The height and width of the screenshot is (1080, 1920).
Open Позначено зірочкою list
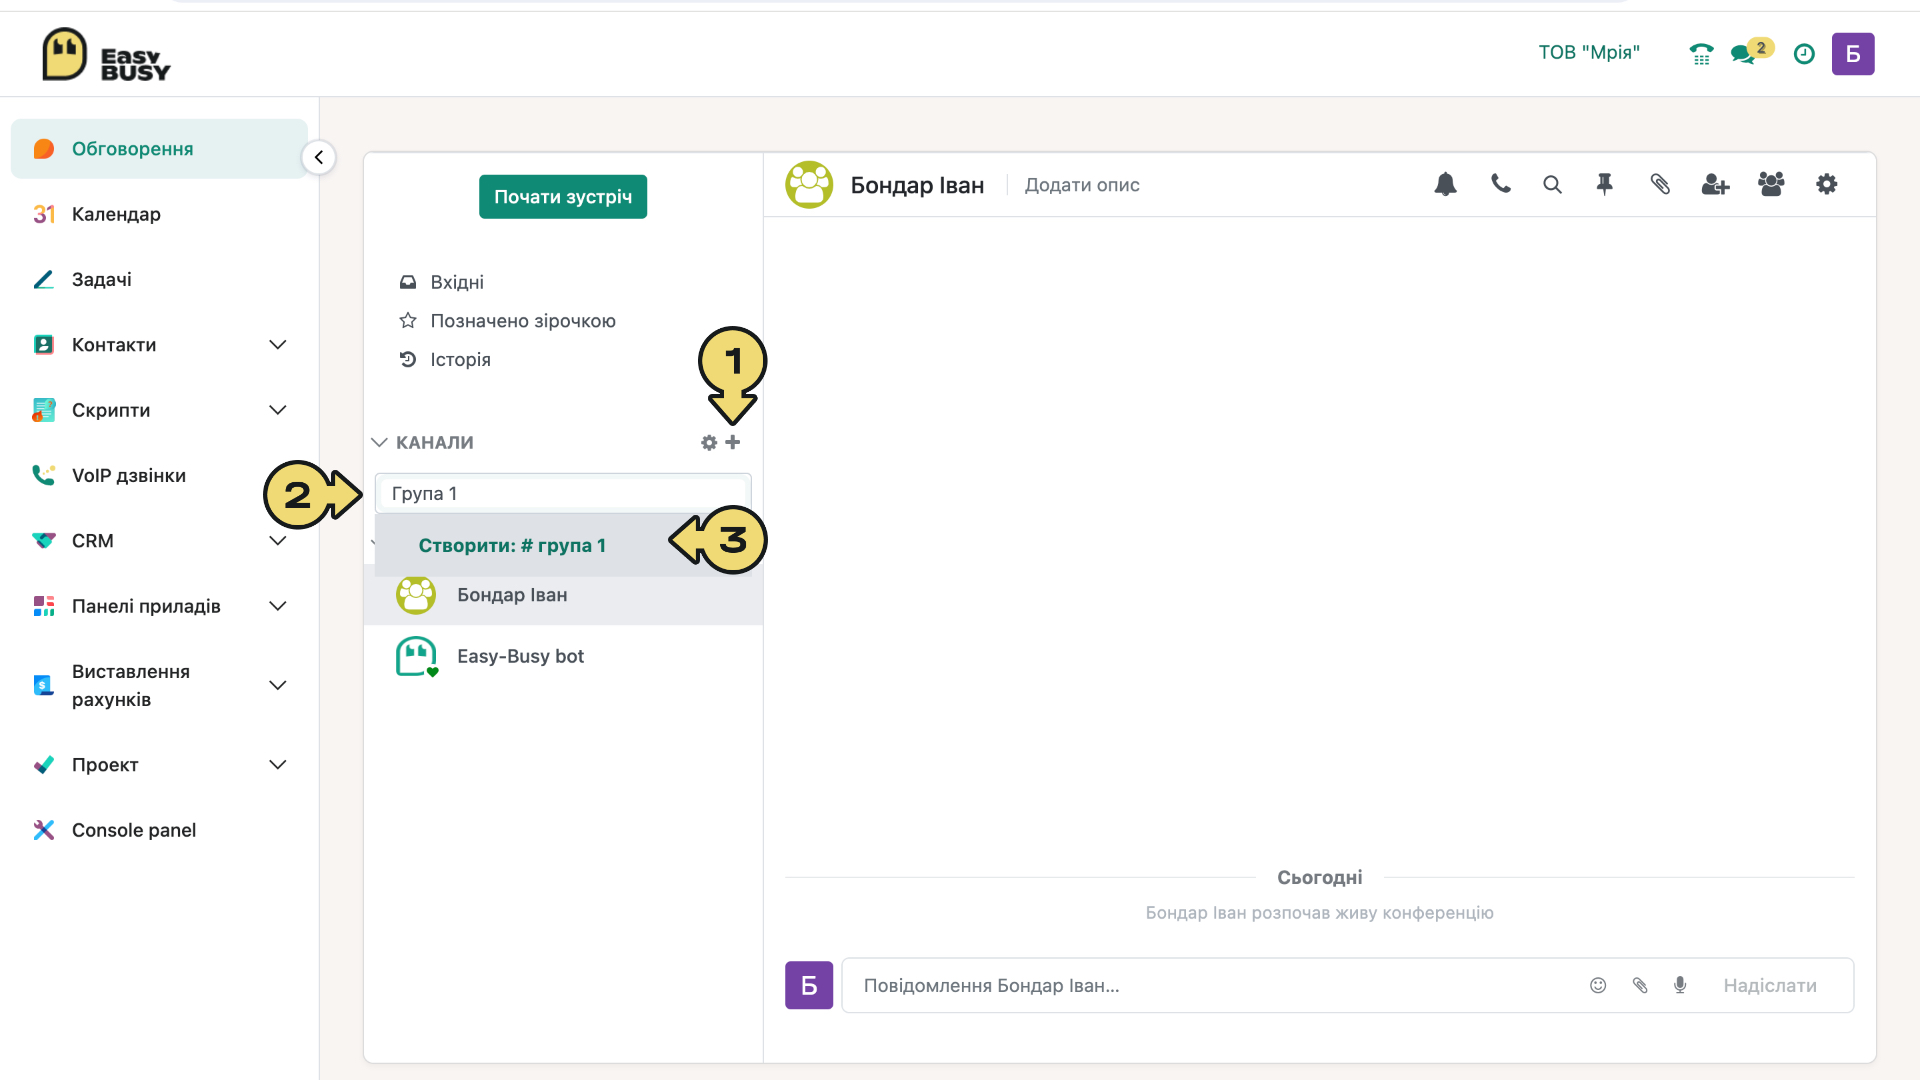pyautogui.click(x=523, y=321)
